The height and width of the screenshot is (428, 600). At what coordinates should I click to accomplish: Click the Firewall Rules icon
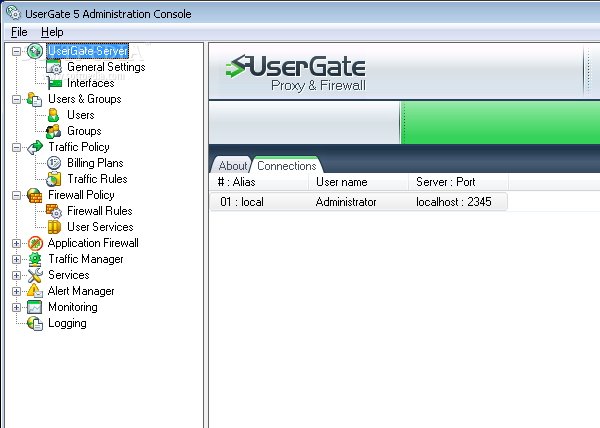pos(54,211)
